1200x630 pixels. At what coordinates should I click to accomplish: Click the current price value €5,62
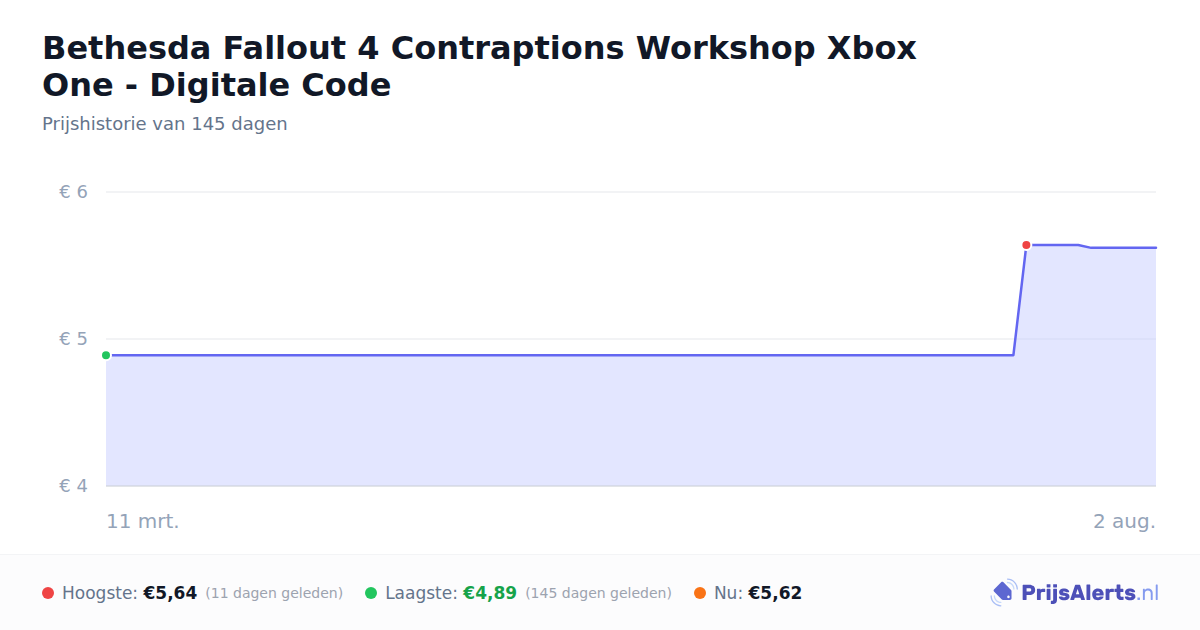775,593
